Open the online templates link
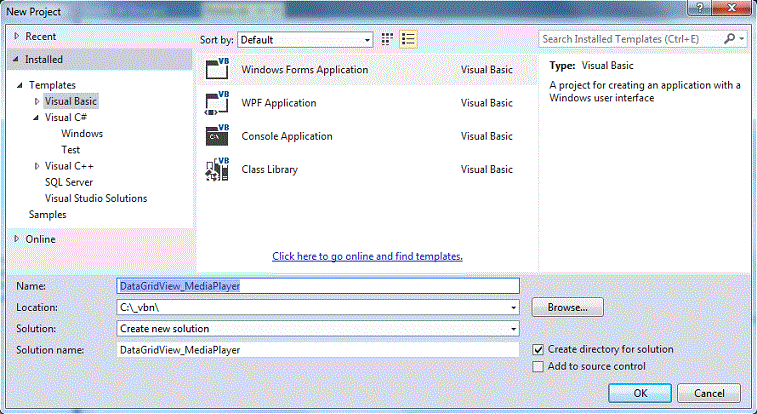 coord(367,256)
